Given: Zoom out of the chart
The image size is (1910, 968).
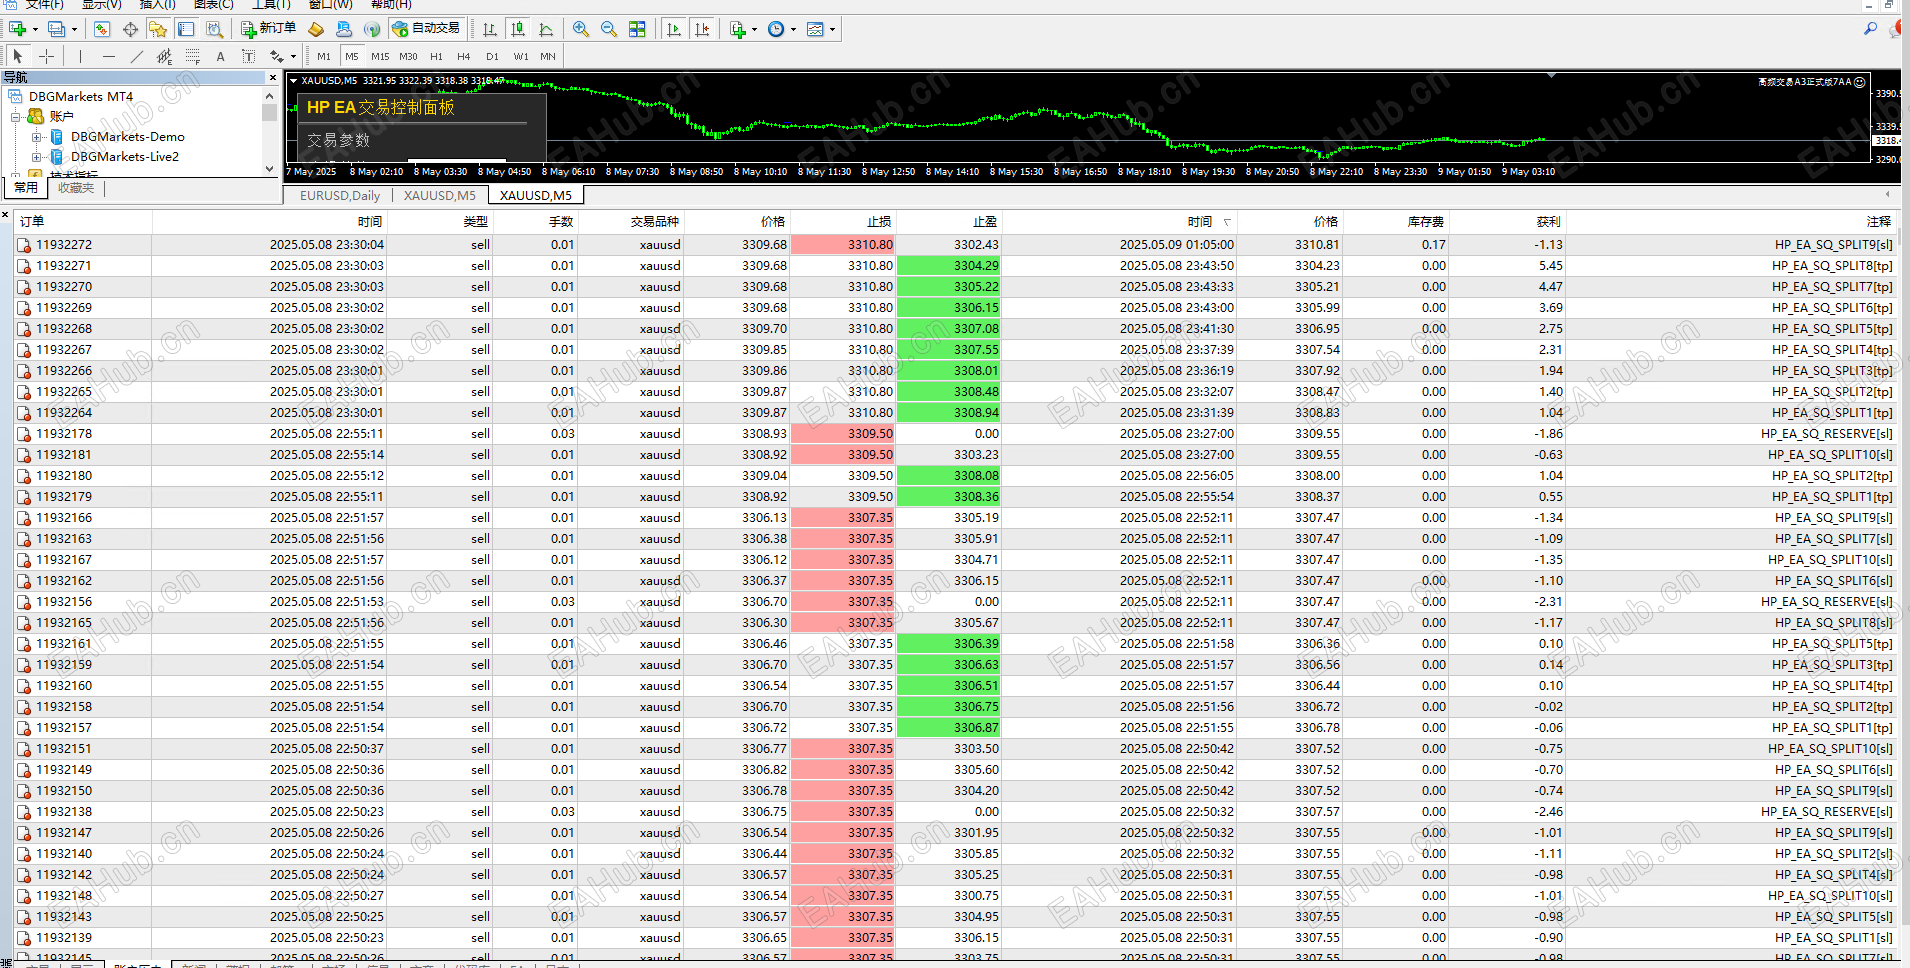Looking at the screenshot, I should point(609,29).
